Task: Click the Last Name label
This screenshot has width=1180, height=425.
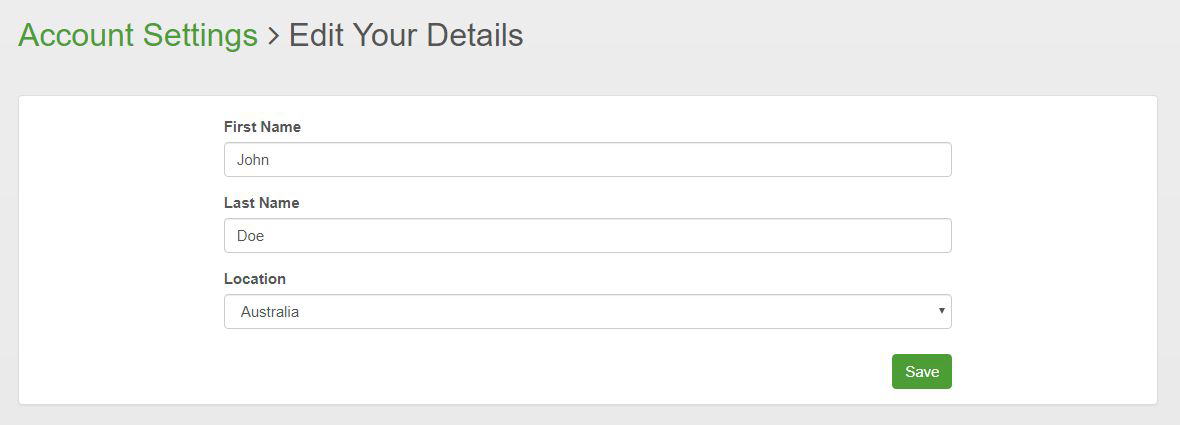Action: [x=261, y=203]
